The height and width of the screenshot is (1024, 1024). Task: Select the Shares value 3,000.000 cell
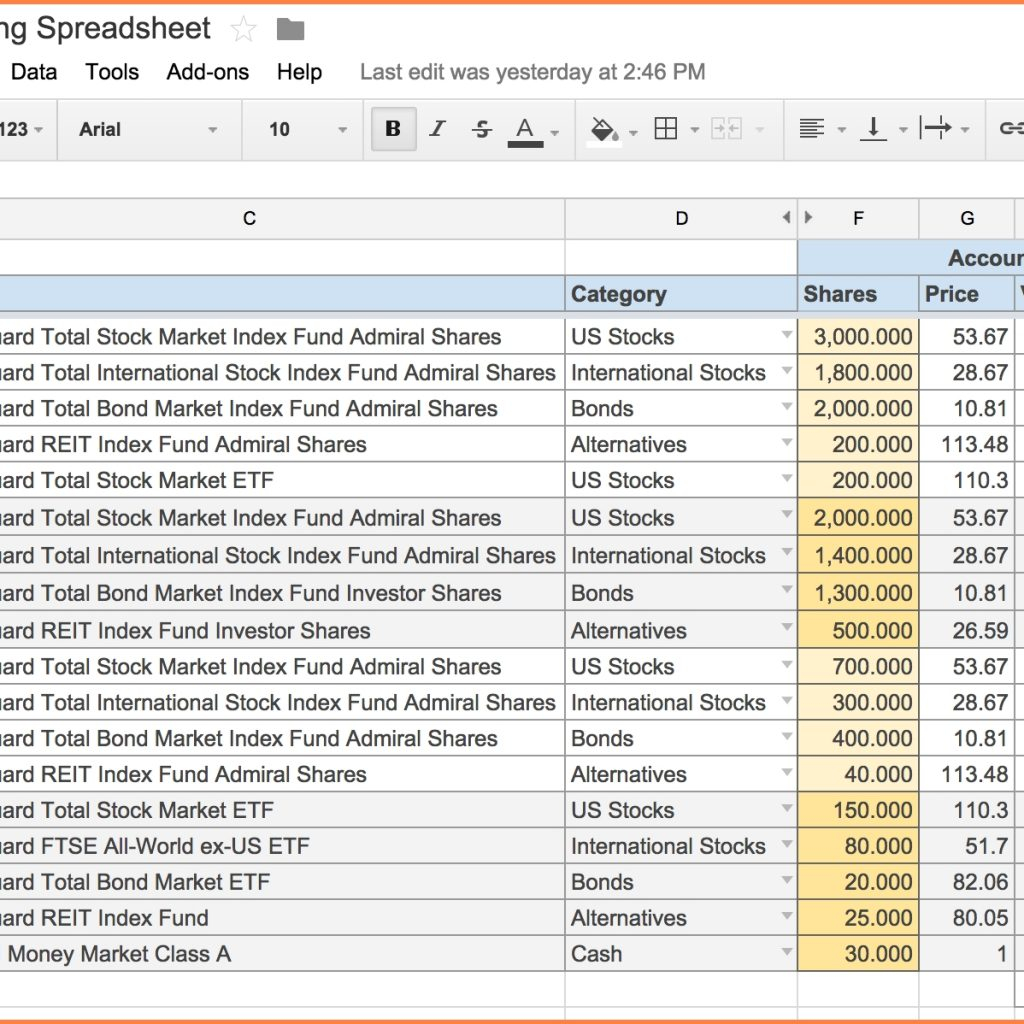(x=856, y=336)
